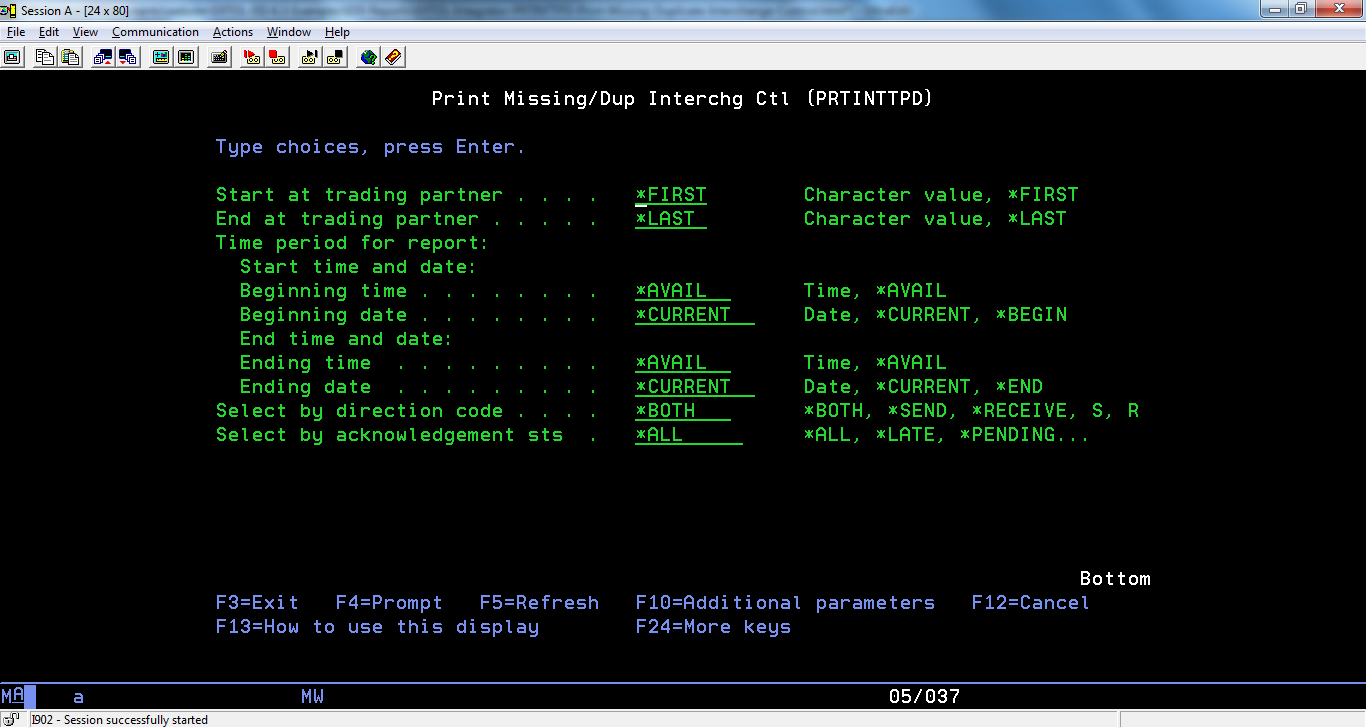1366x728 pixels.
Task: Click the Print Screen toolbar icon
Action: pyautogui.click(x=12, y=57)
